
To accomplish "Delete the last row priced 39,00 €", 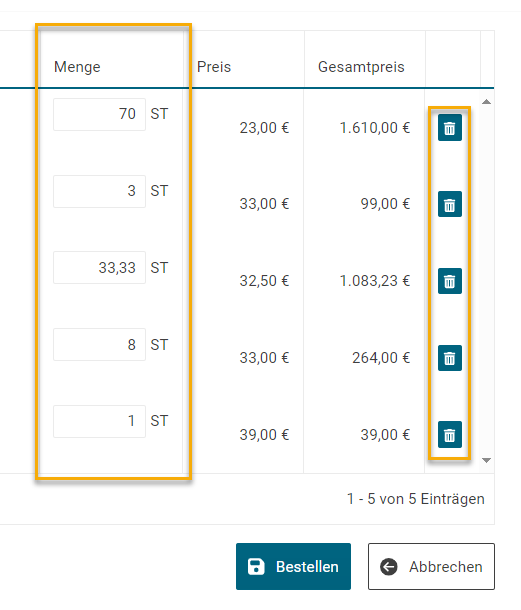I will pyautogui.click(x=449, y=435).
